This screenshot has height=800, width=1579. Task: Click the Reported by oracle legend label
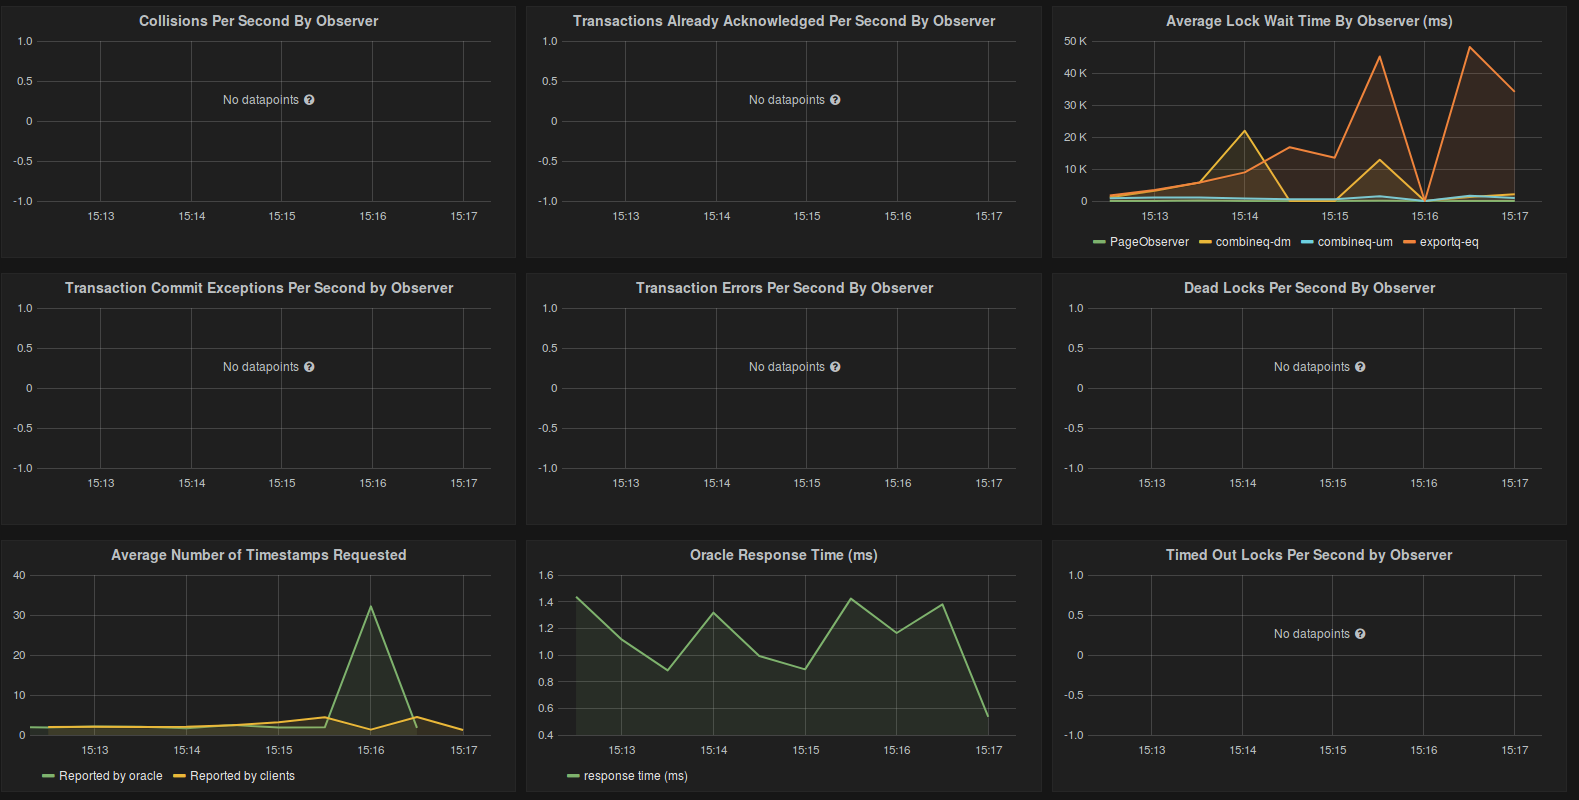[x=110, y=776]
